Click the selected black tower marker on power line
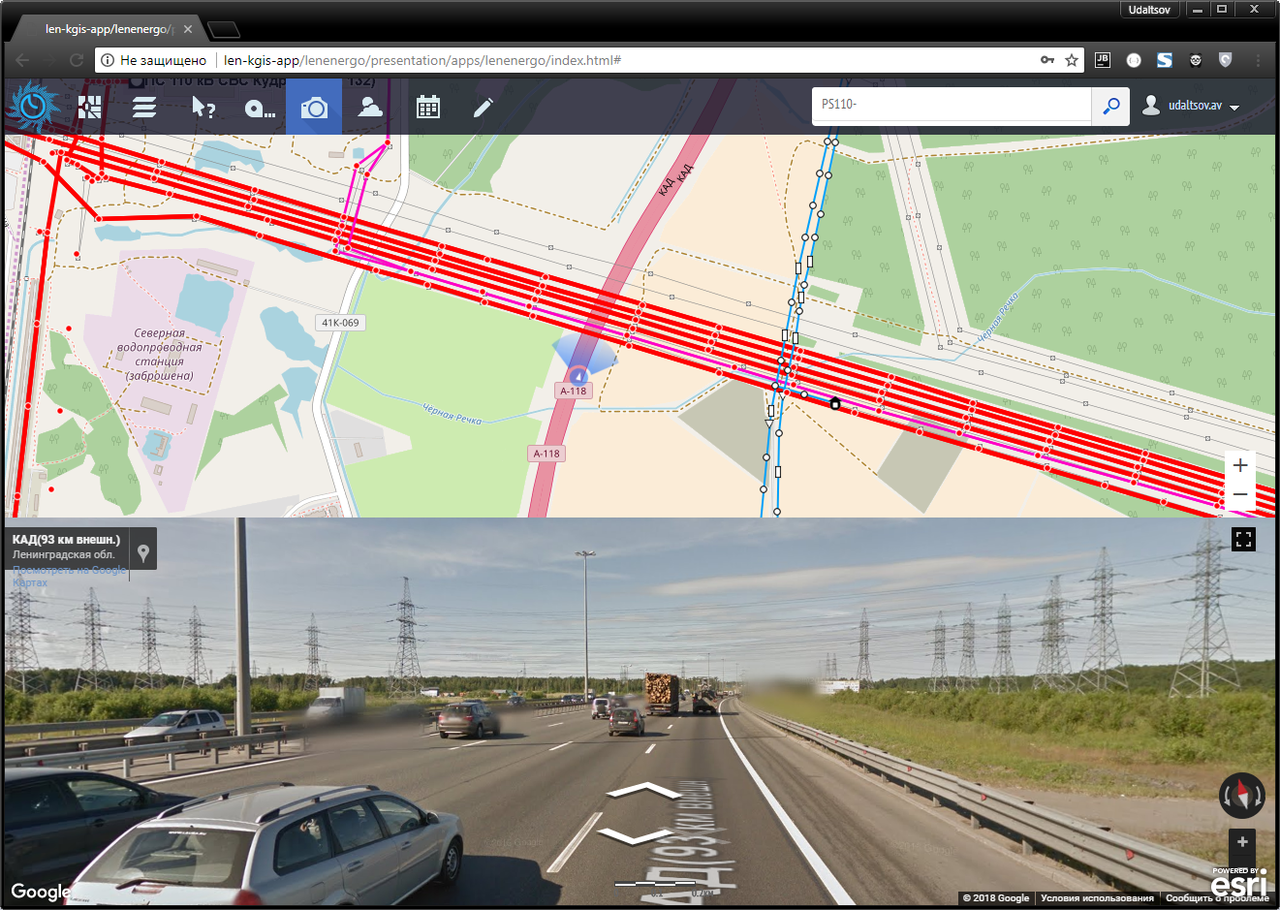Screen dimensions: 1280x910 point(835,404)
